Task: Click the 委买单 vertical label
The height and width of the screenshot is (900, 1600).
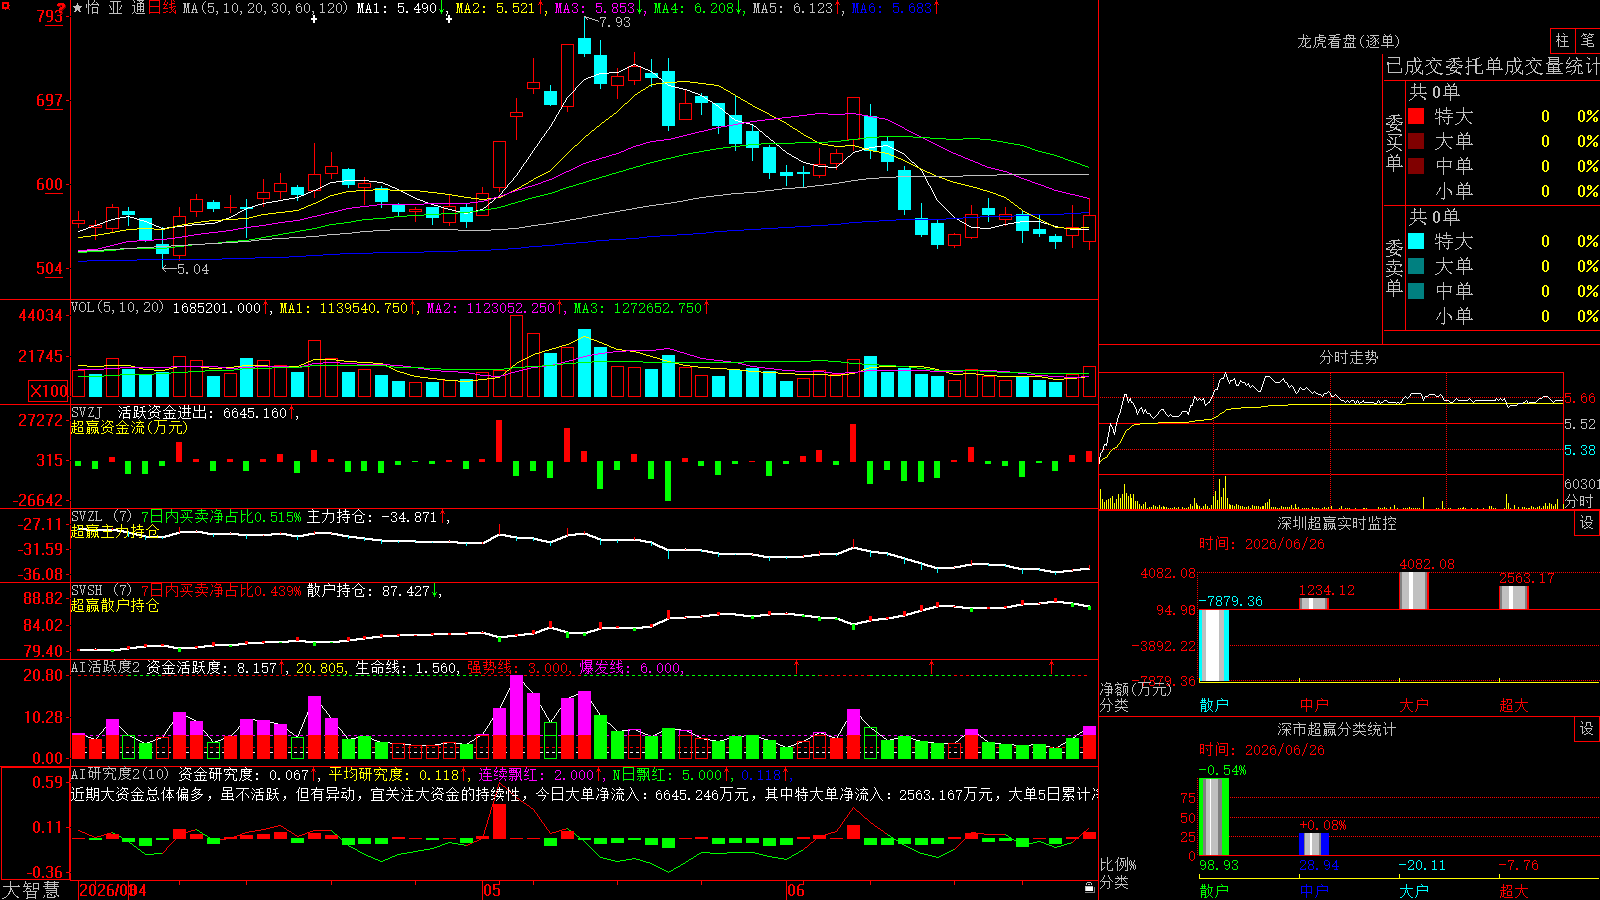Action: (1394, 142)
